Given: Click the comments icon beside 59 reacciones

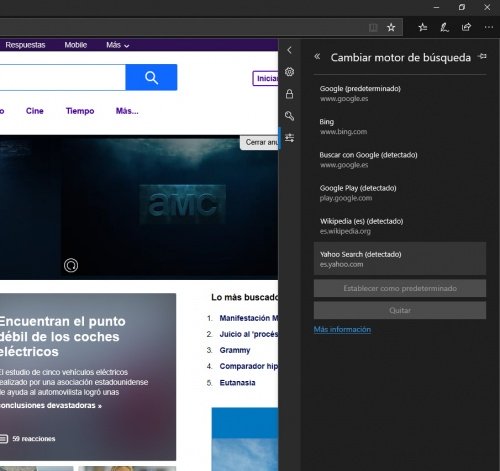Looking at the screenshot, I should (x=4, y=439).
